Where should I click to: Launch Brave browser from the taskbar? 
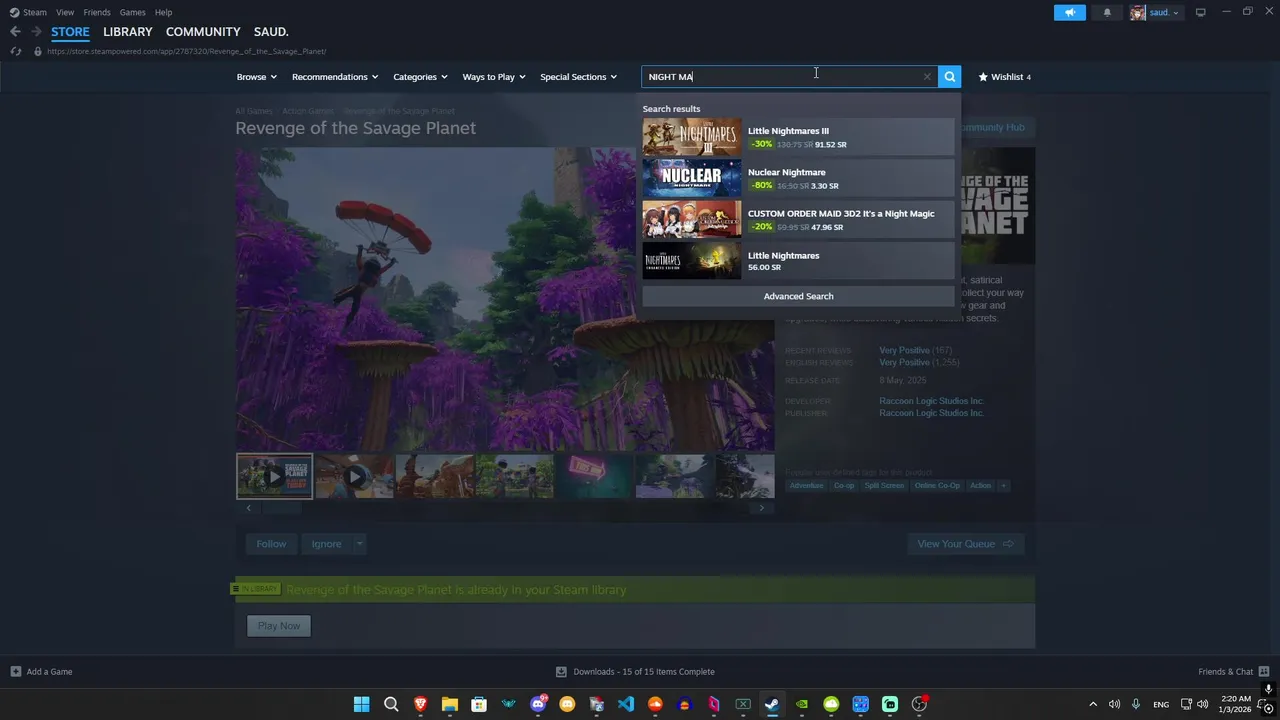[x=420, y=704]
